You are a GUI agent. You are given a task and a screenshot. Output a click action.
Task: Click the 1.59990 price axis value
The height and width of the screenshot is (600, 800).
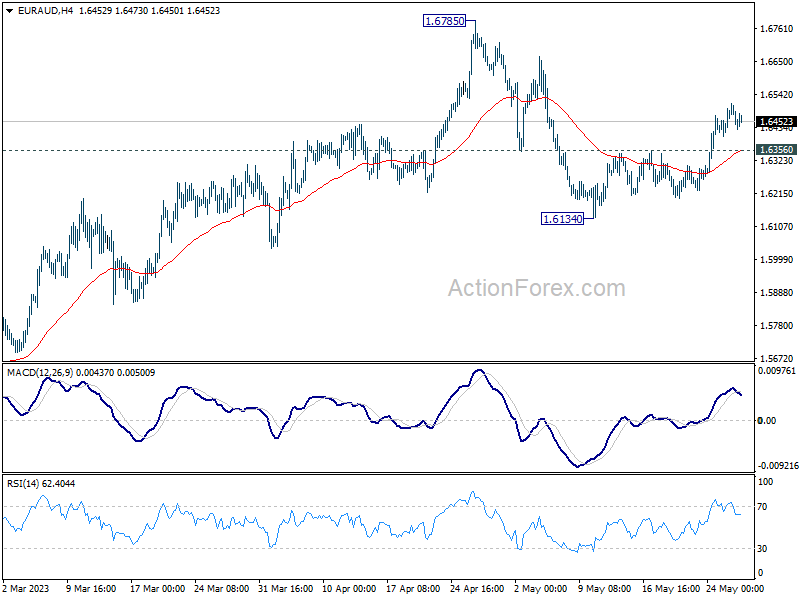[x=777, y=260]
